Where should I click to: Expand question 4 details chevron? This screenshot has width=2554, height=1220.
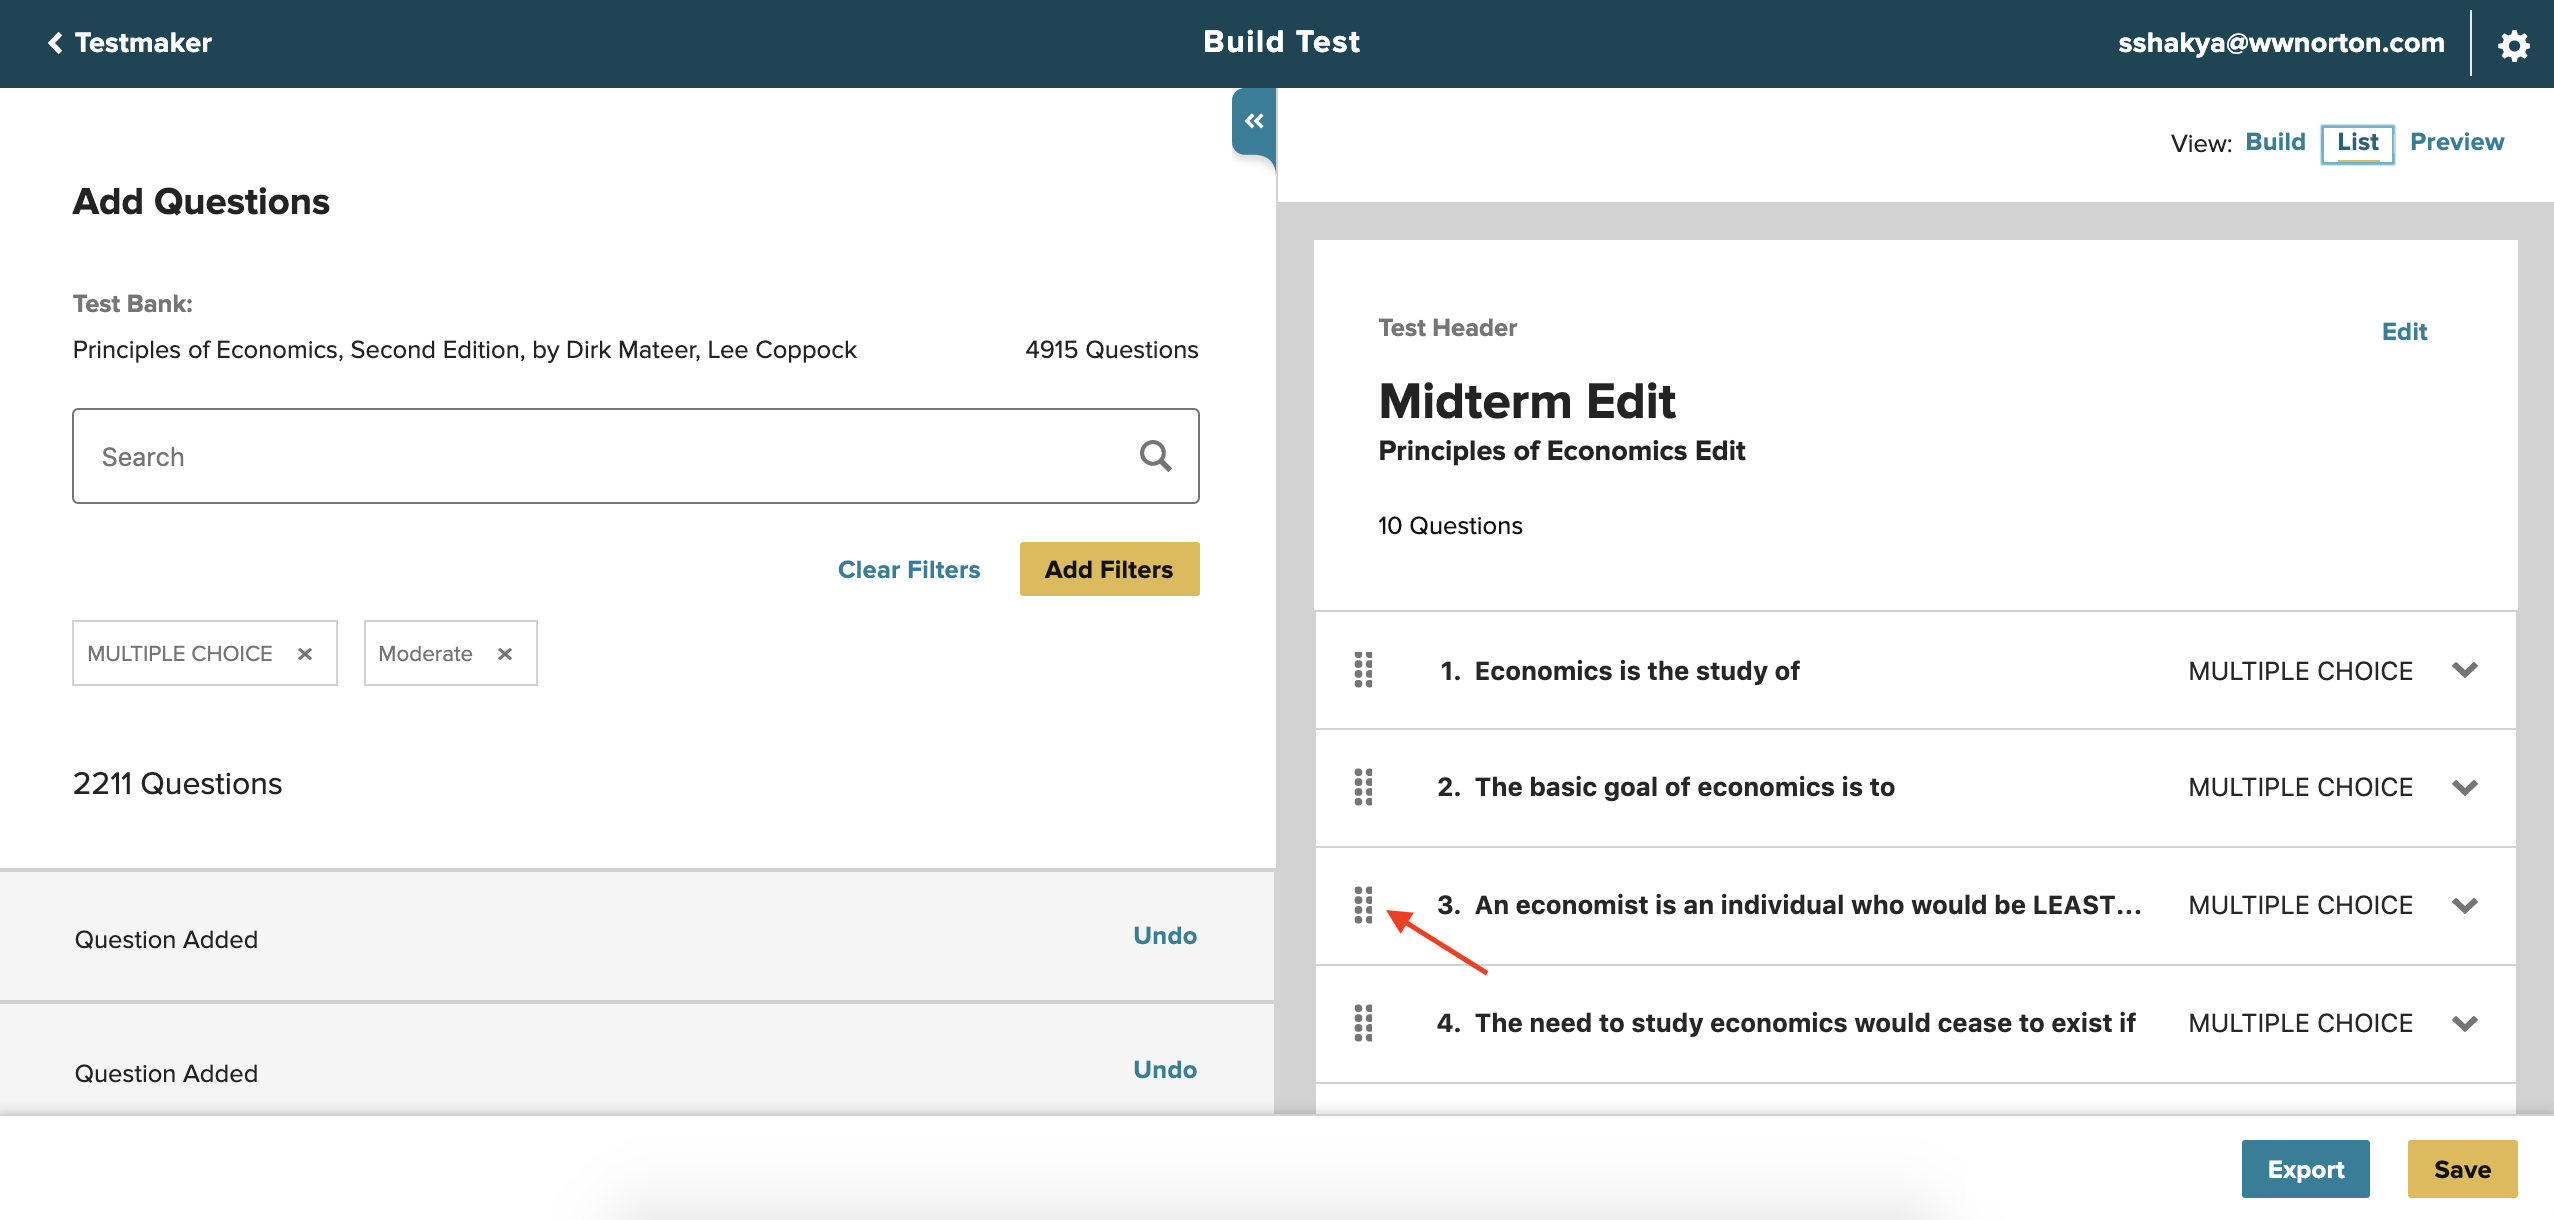point(2465,1024)
